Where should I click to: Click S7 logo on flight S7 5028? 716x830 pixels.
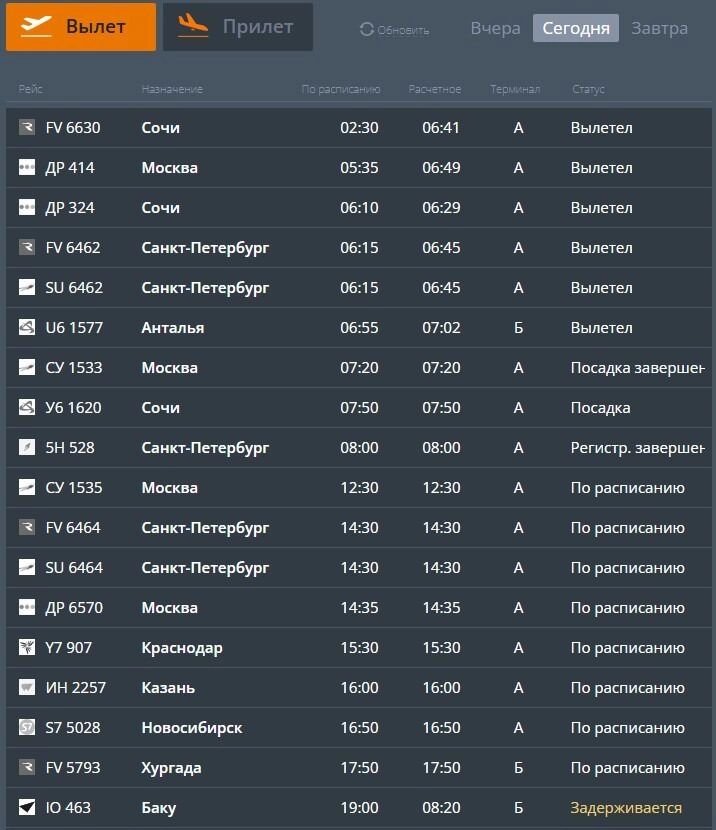click(27, 728)
